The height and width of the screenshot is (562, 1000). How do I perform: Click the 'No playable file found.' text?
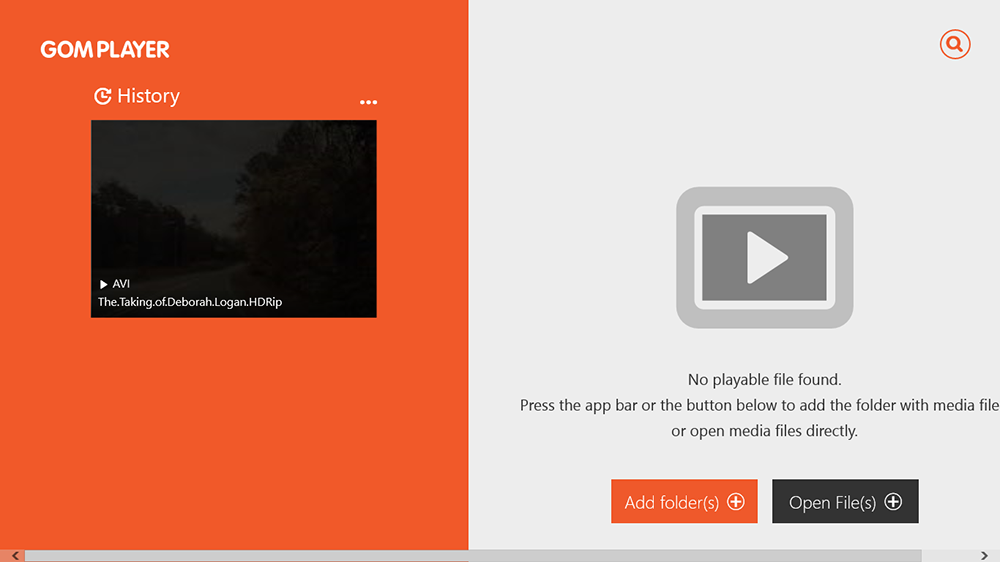[x=764, y=380]
